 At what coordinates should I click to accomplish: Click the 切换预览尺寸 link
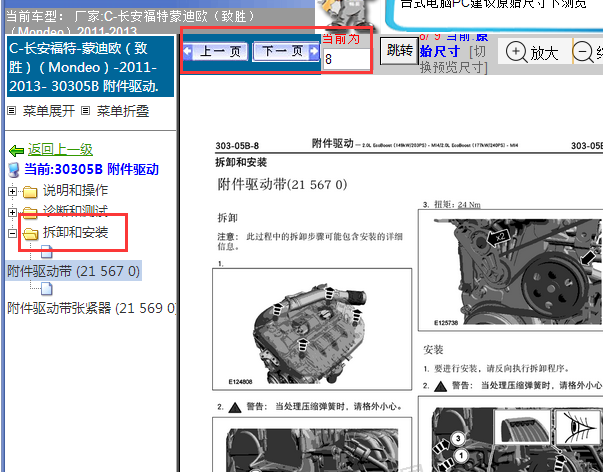click(x=454, y=60)
